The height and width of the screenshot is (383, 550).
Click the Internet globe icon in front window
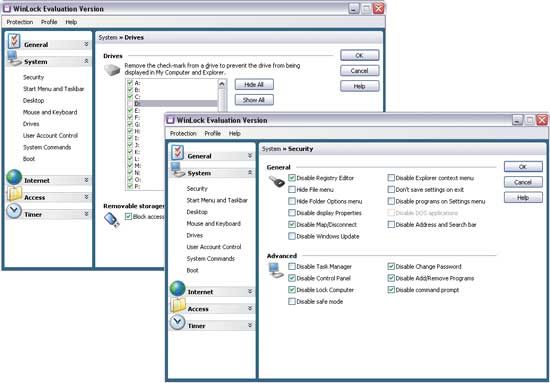[x=177, y=289]
